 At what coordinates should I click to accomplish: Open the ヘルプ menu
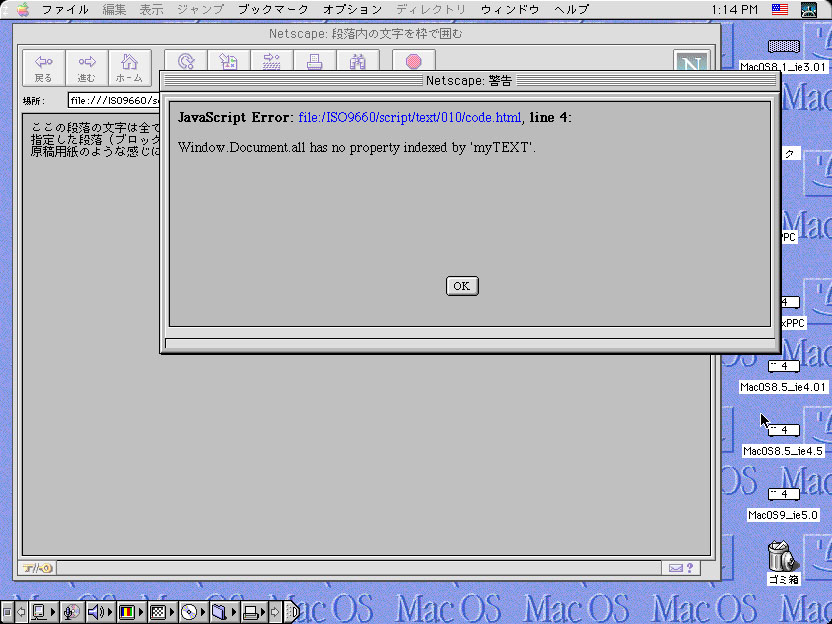[x=571, y=10]
